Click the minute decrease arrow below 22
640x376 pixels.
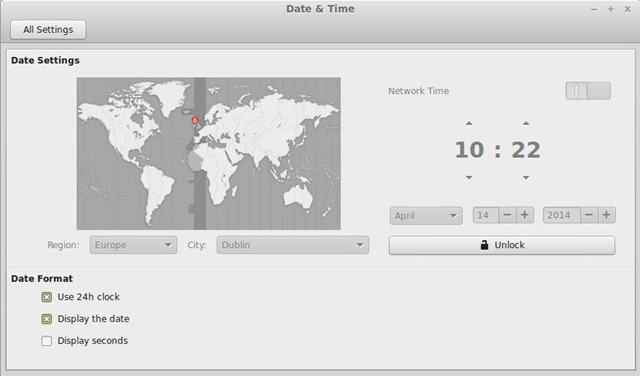click(526, 178)
